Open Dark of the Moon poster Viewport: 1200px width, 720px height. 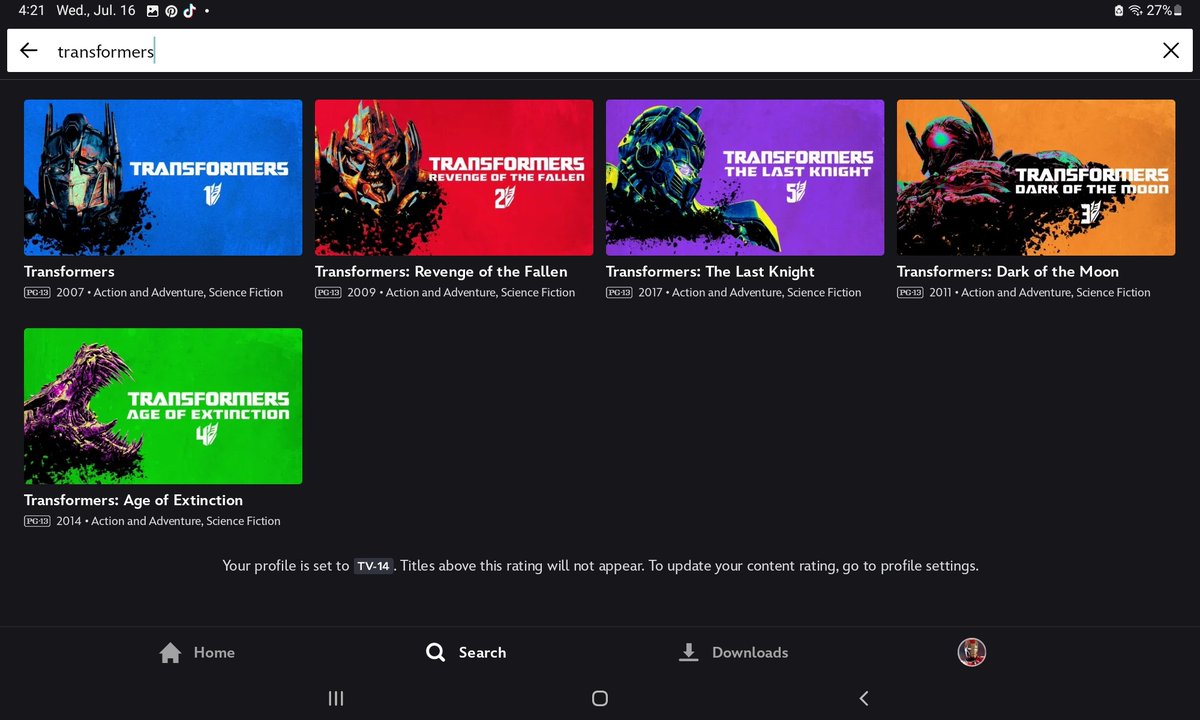1036,178
